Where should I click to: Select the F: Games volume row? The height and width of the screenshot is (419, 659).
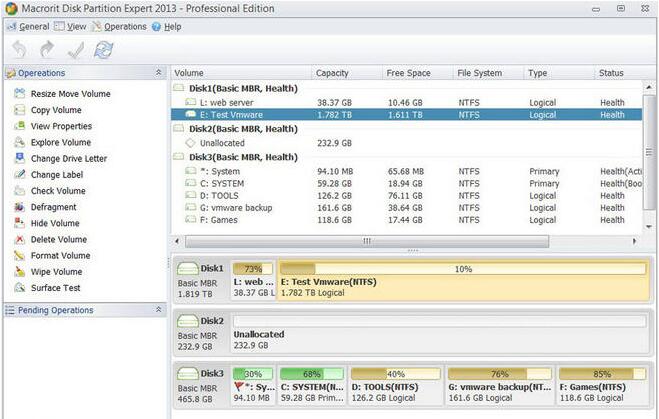(x=406, y=220)
